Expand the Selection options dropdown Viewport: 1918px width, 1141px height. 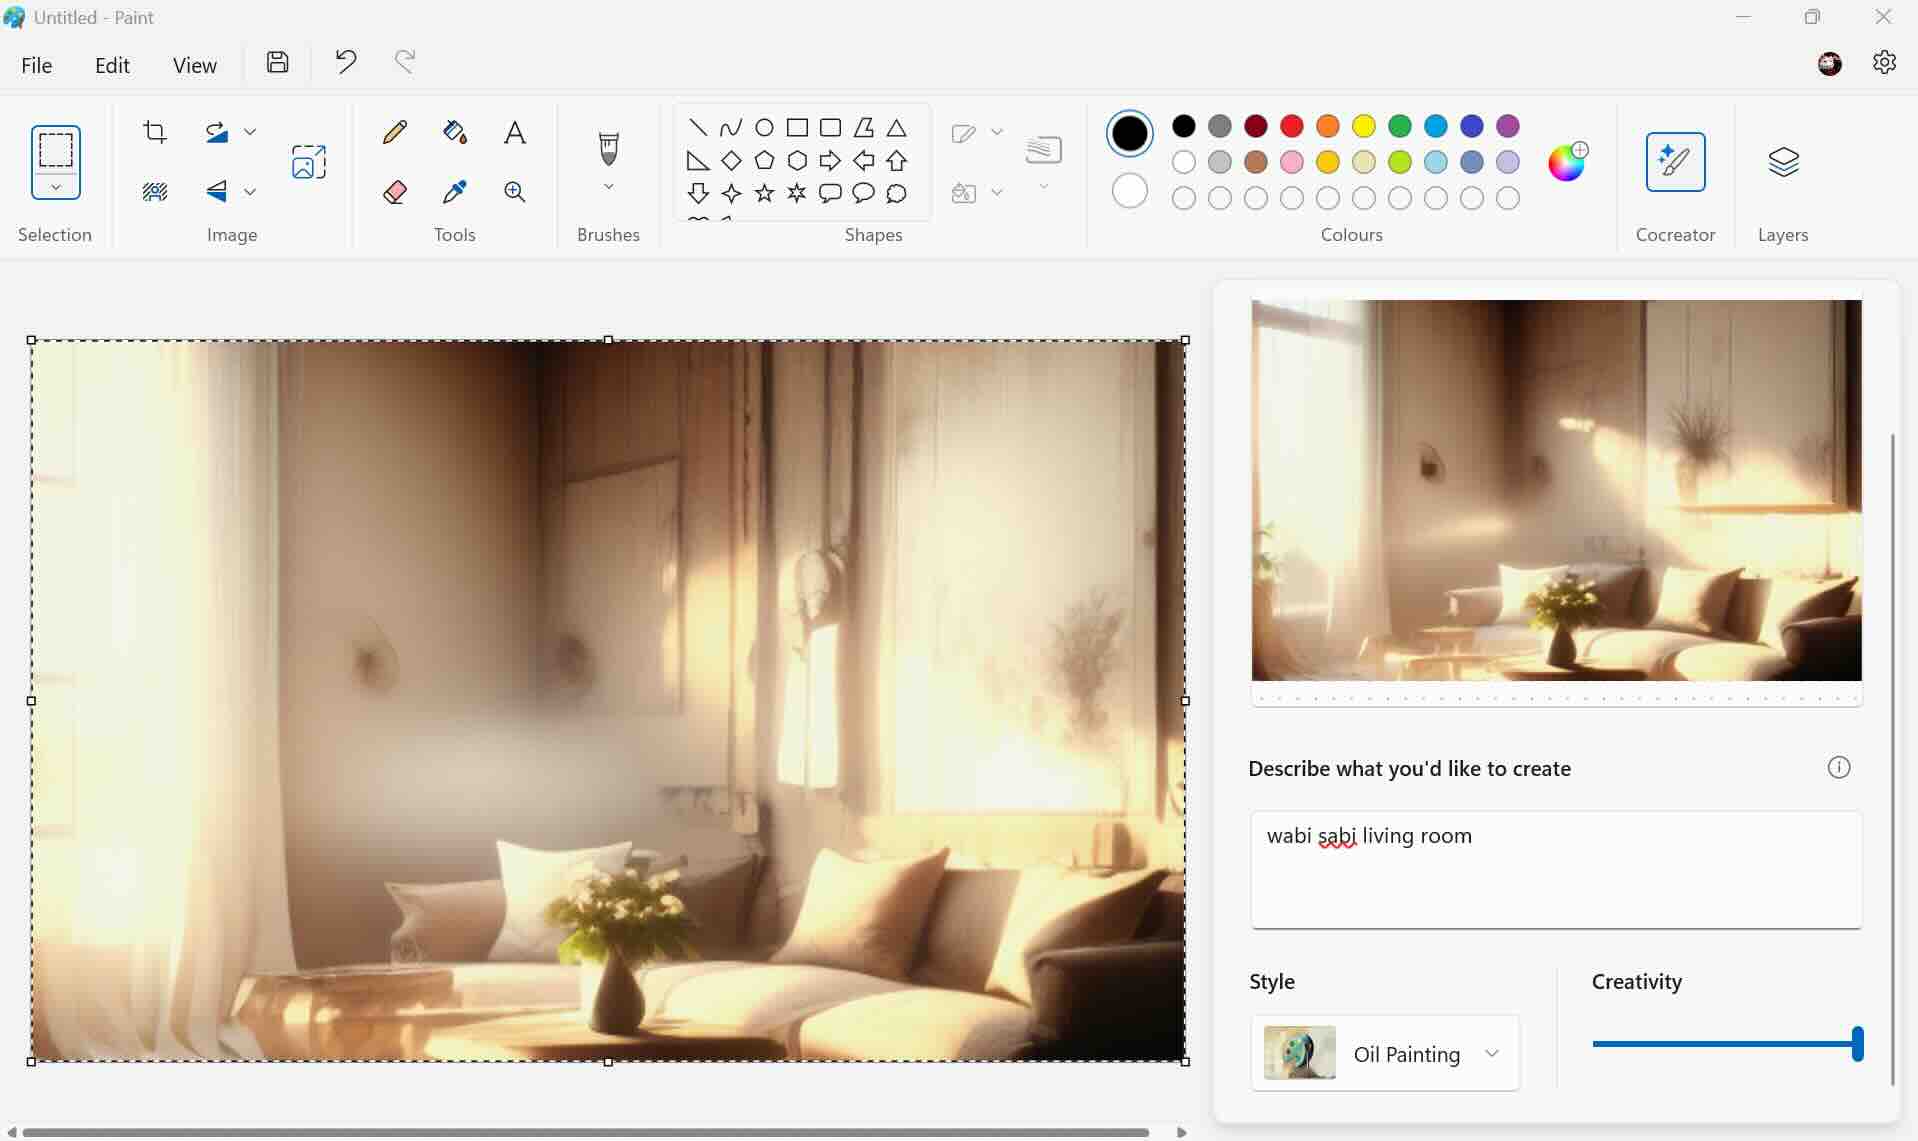[x=56, y=187]
